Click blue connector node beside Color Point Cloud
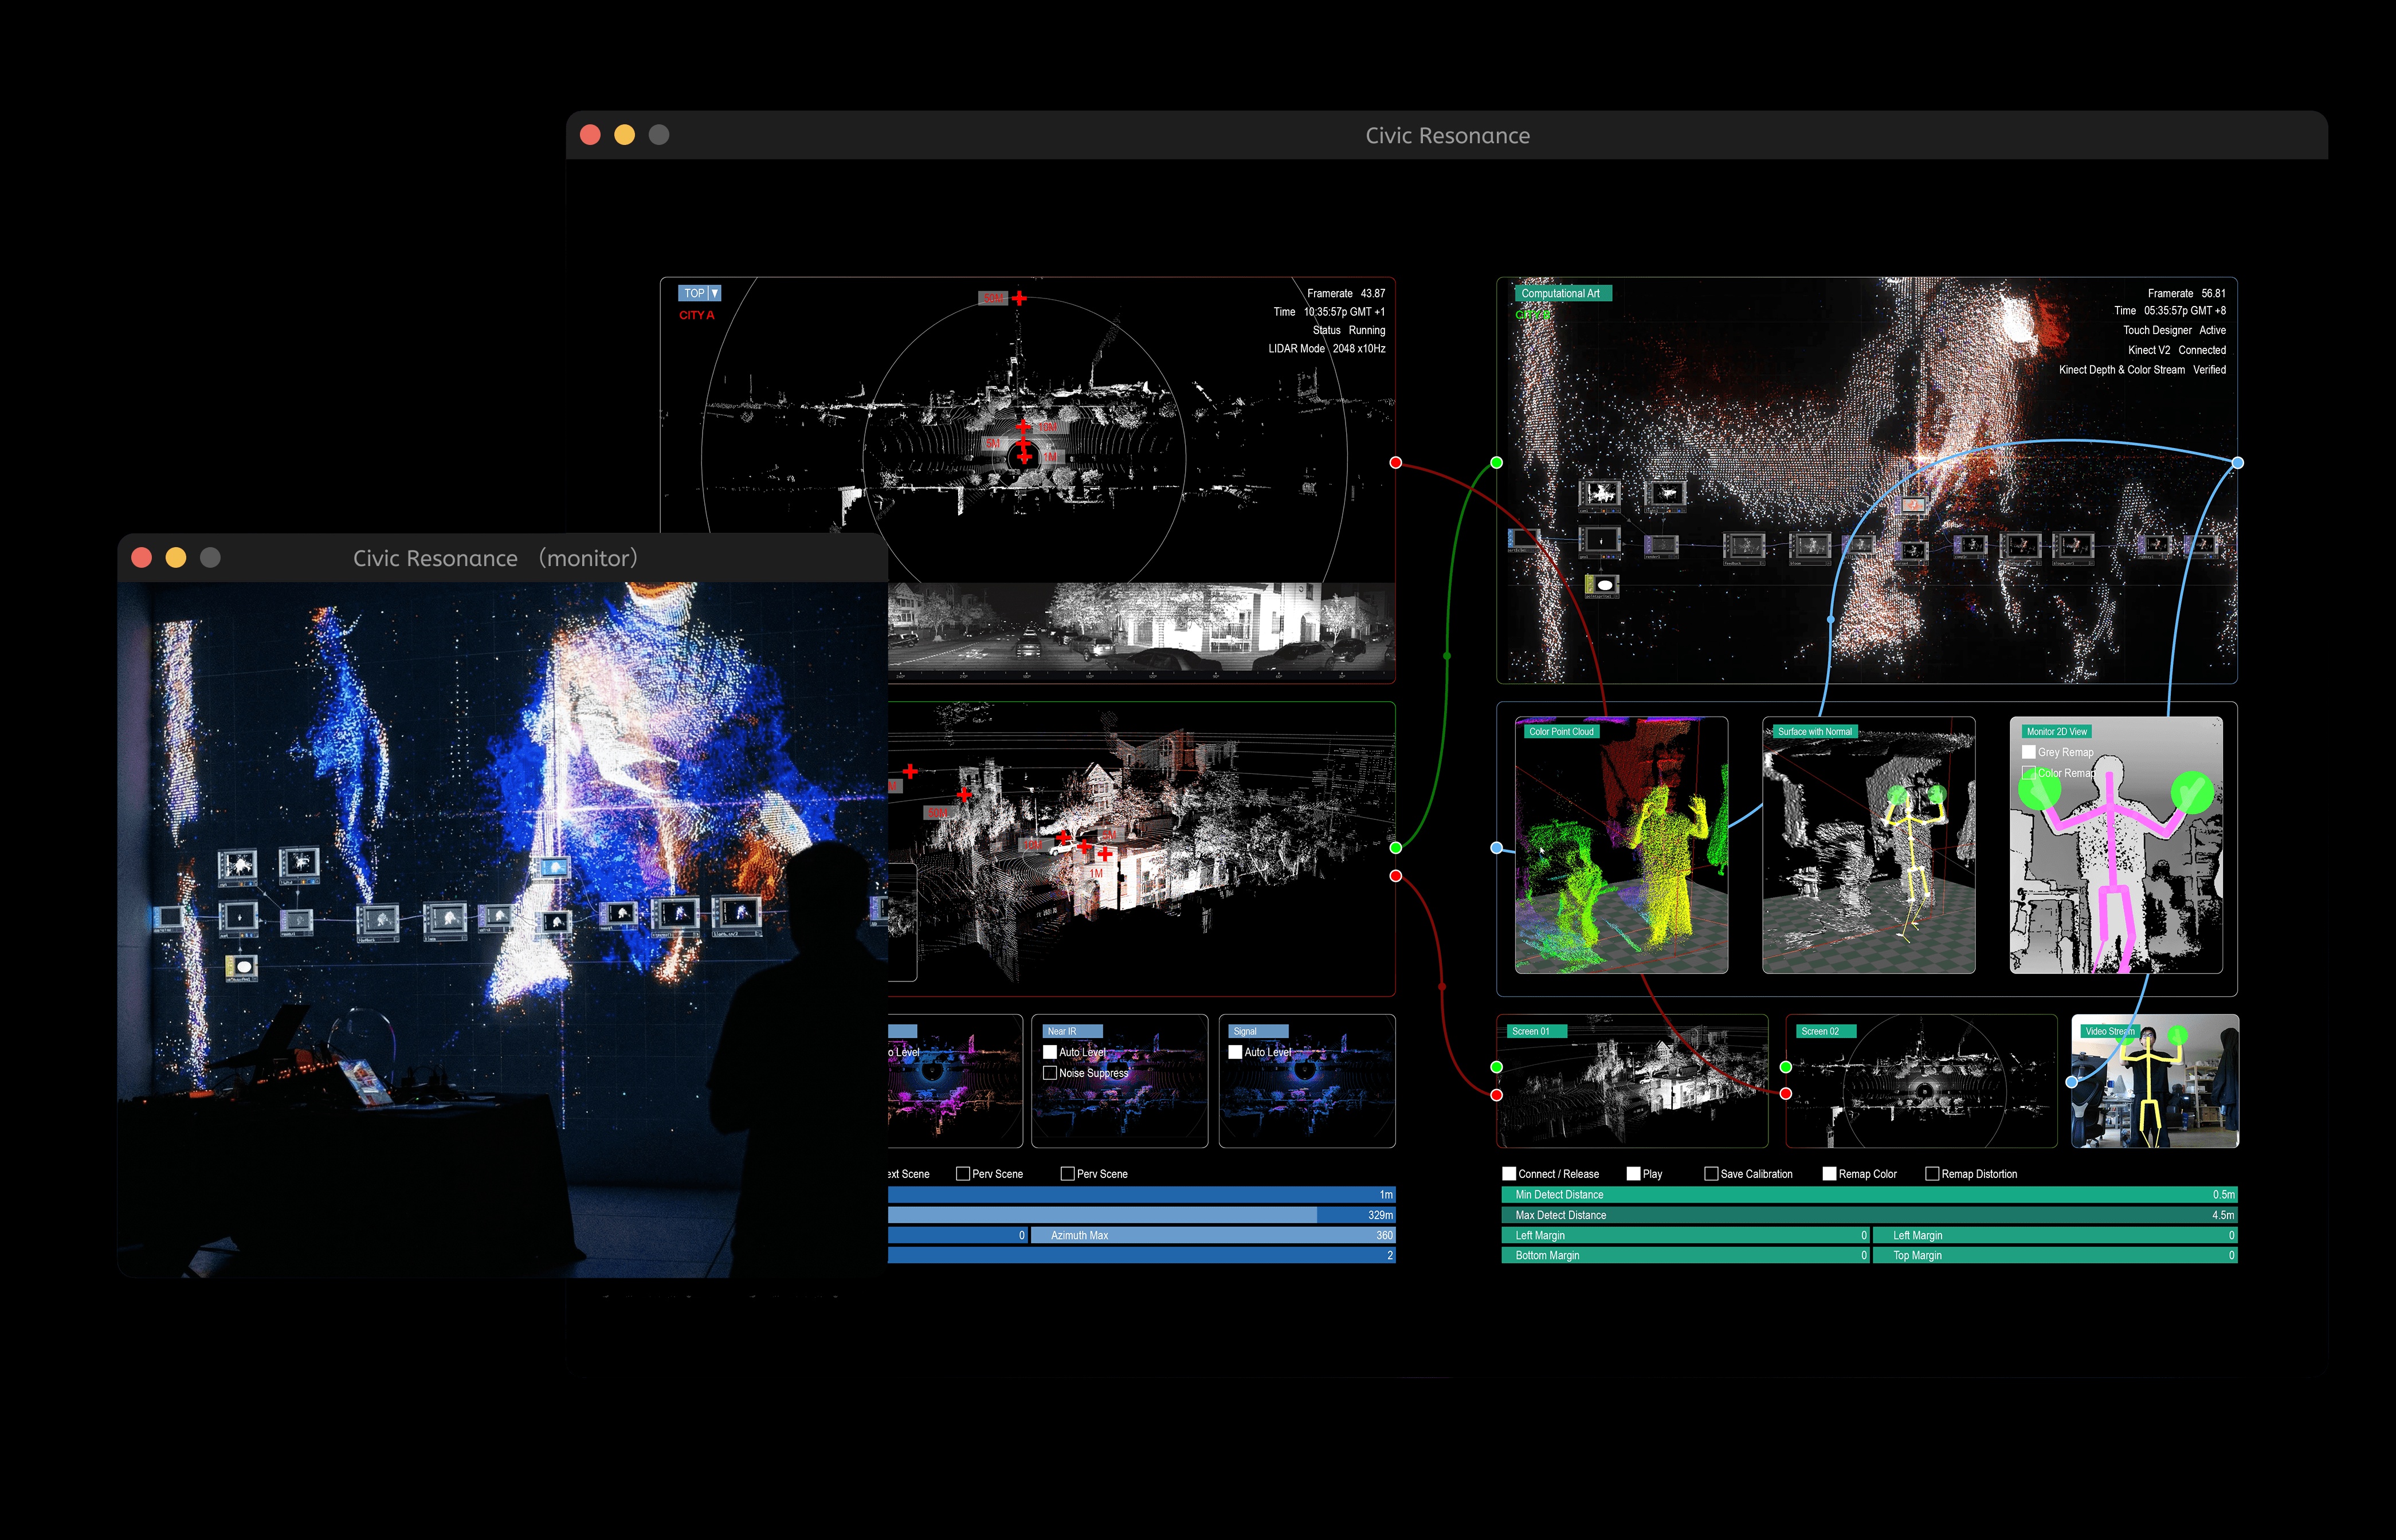2396x1540 pixels. point(1497,848)
